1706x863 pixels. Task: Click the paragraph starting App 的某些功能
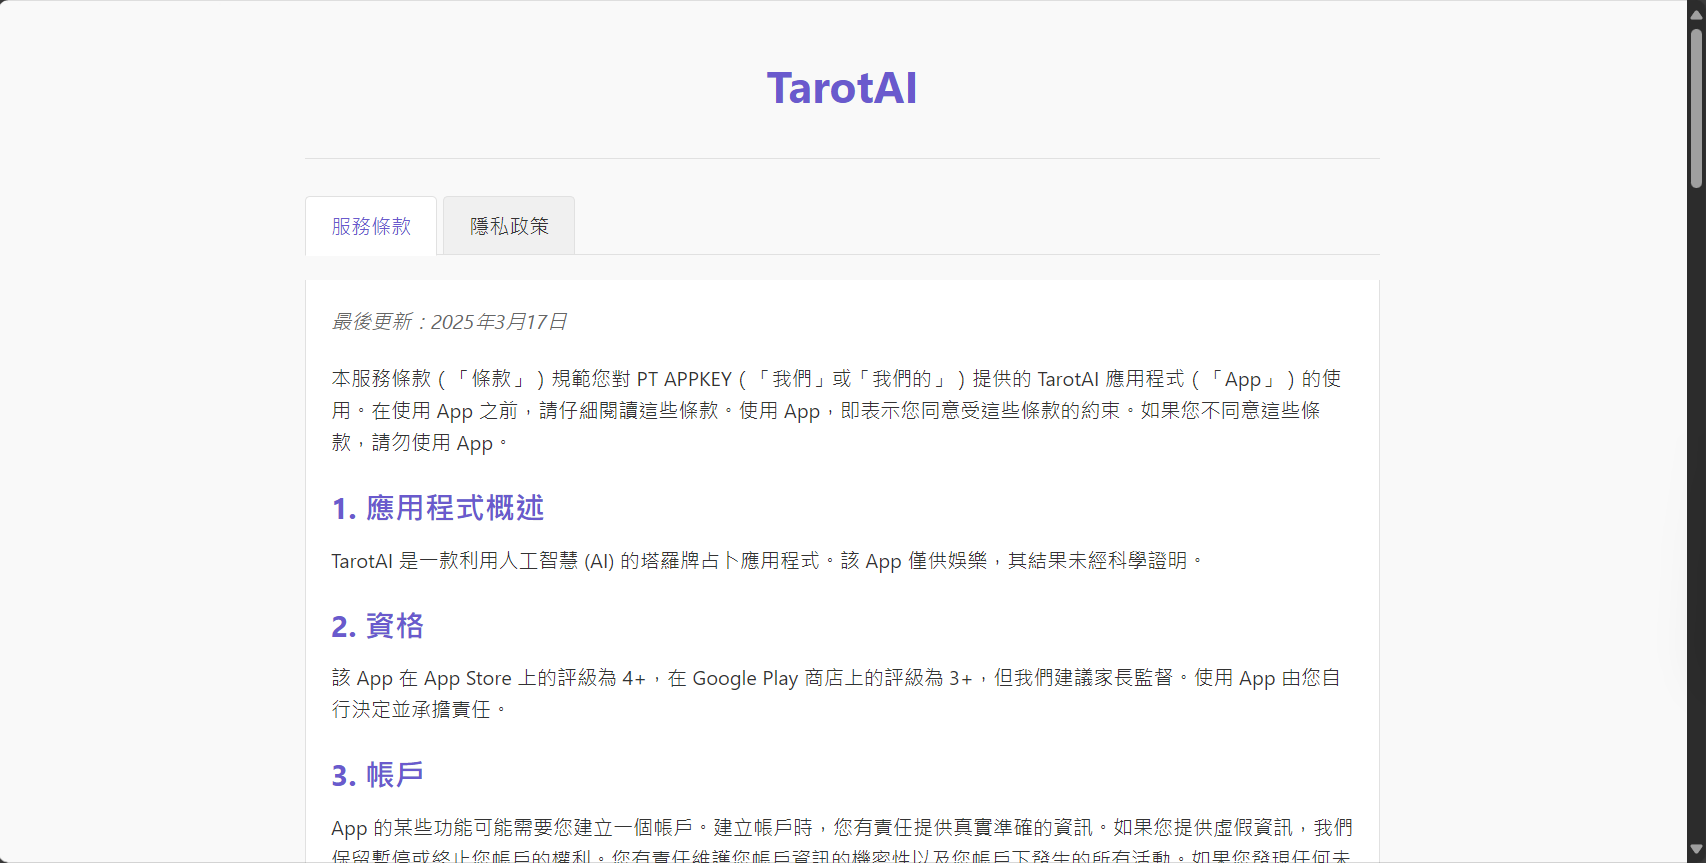pyautogui.click(x=842, y=838)
